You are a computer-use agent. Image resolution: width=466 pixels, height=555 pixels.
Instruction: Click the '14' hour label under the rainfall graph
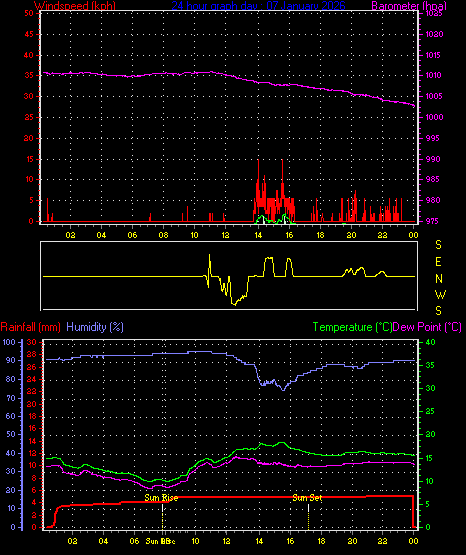259,541
